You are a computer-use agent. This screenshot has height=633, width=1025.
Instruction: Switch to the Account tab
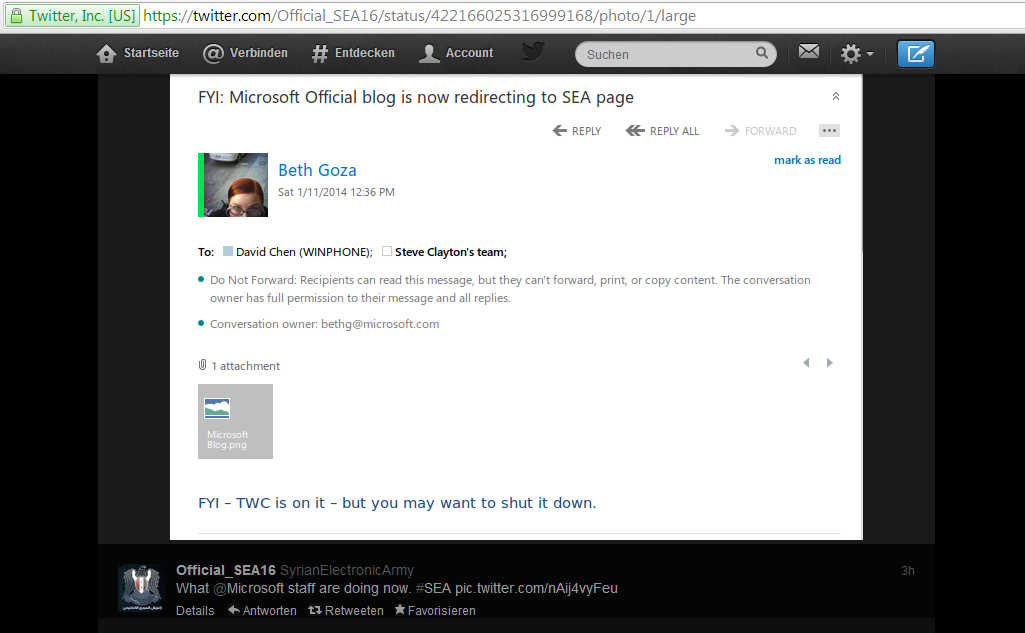(x=456, y=54)
